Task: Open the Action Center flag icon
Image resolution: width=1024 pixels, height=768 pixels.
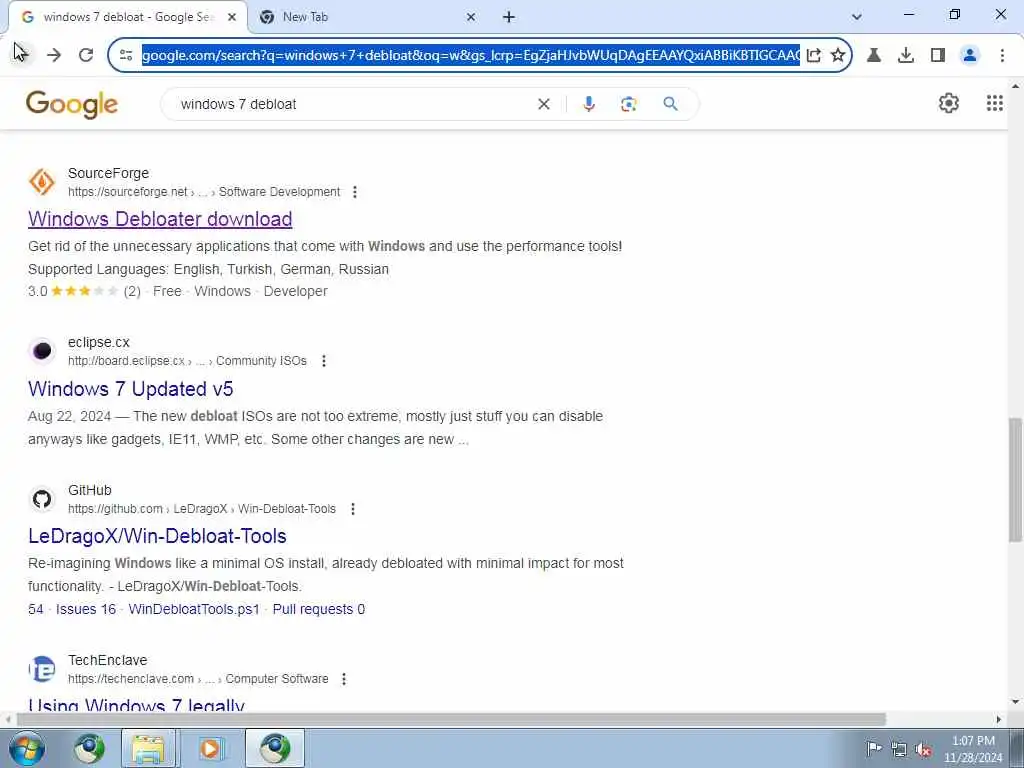Action: pos(874,748)
